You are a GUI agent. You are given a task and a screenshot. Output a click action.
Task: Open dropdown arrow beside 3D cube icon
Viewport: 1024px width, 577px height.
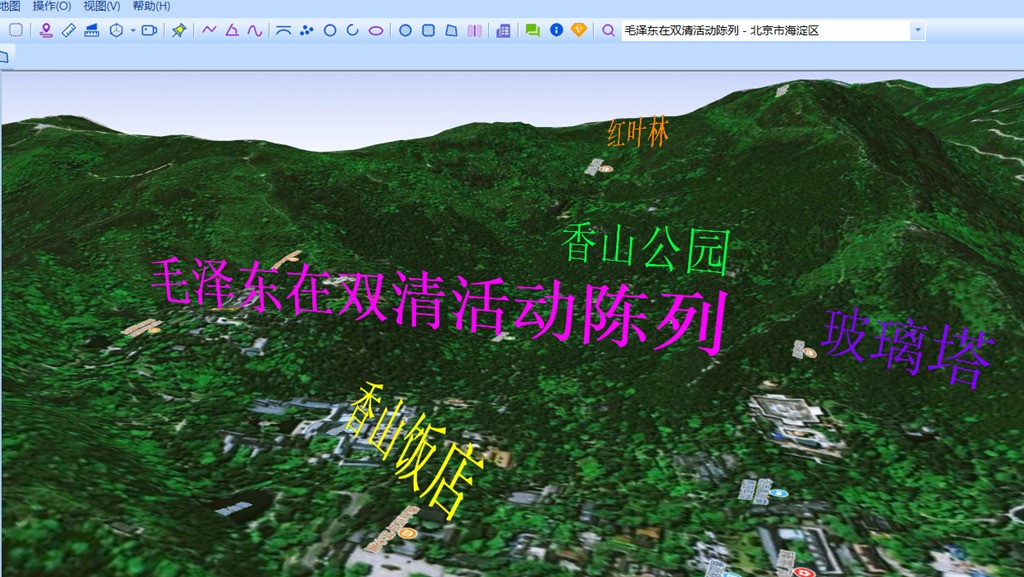click(x=132, y=31)
